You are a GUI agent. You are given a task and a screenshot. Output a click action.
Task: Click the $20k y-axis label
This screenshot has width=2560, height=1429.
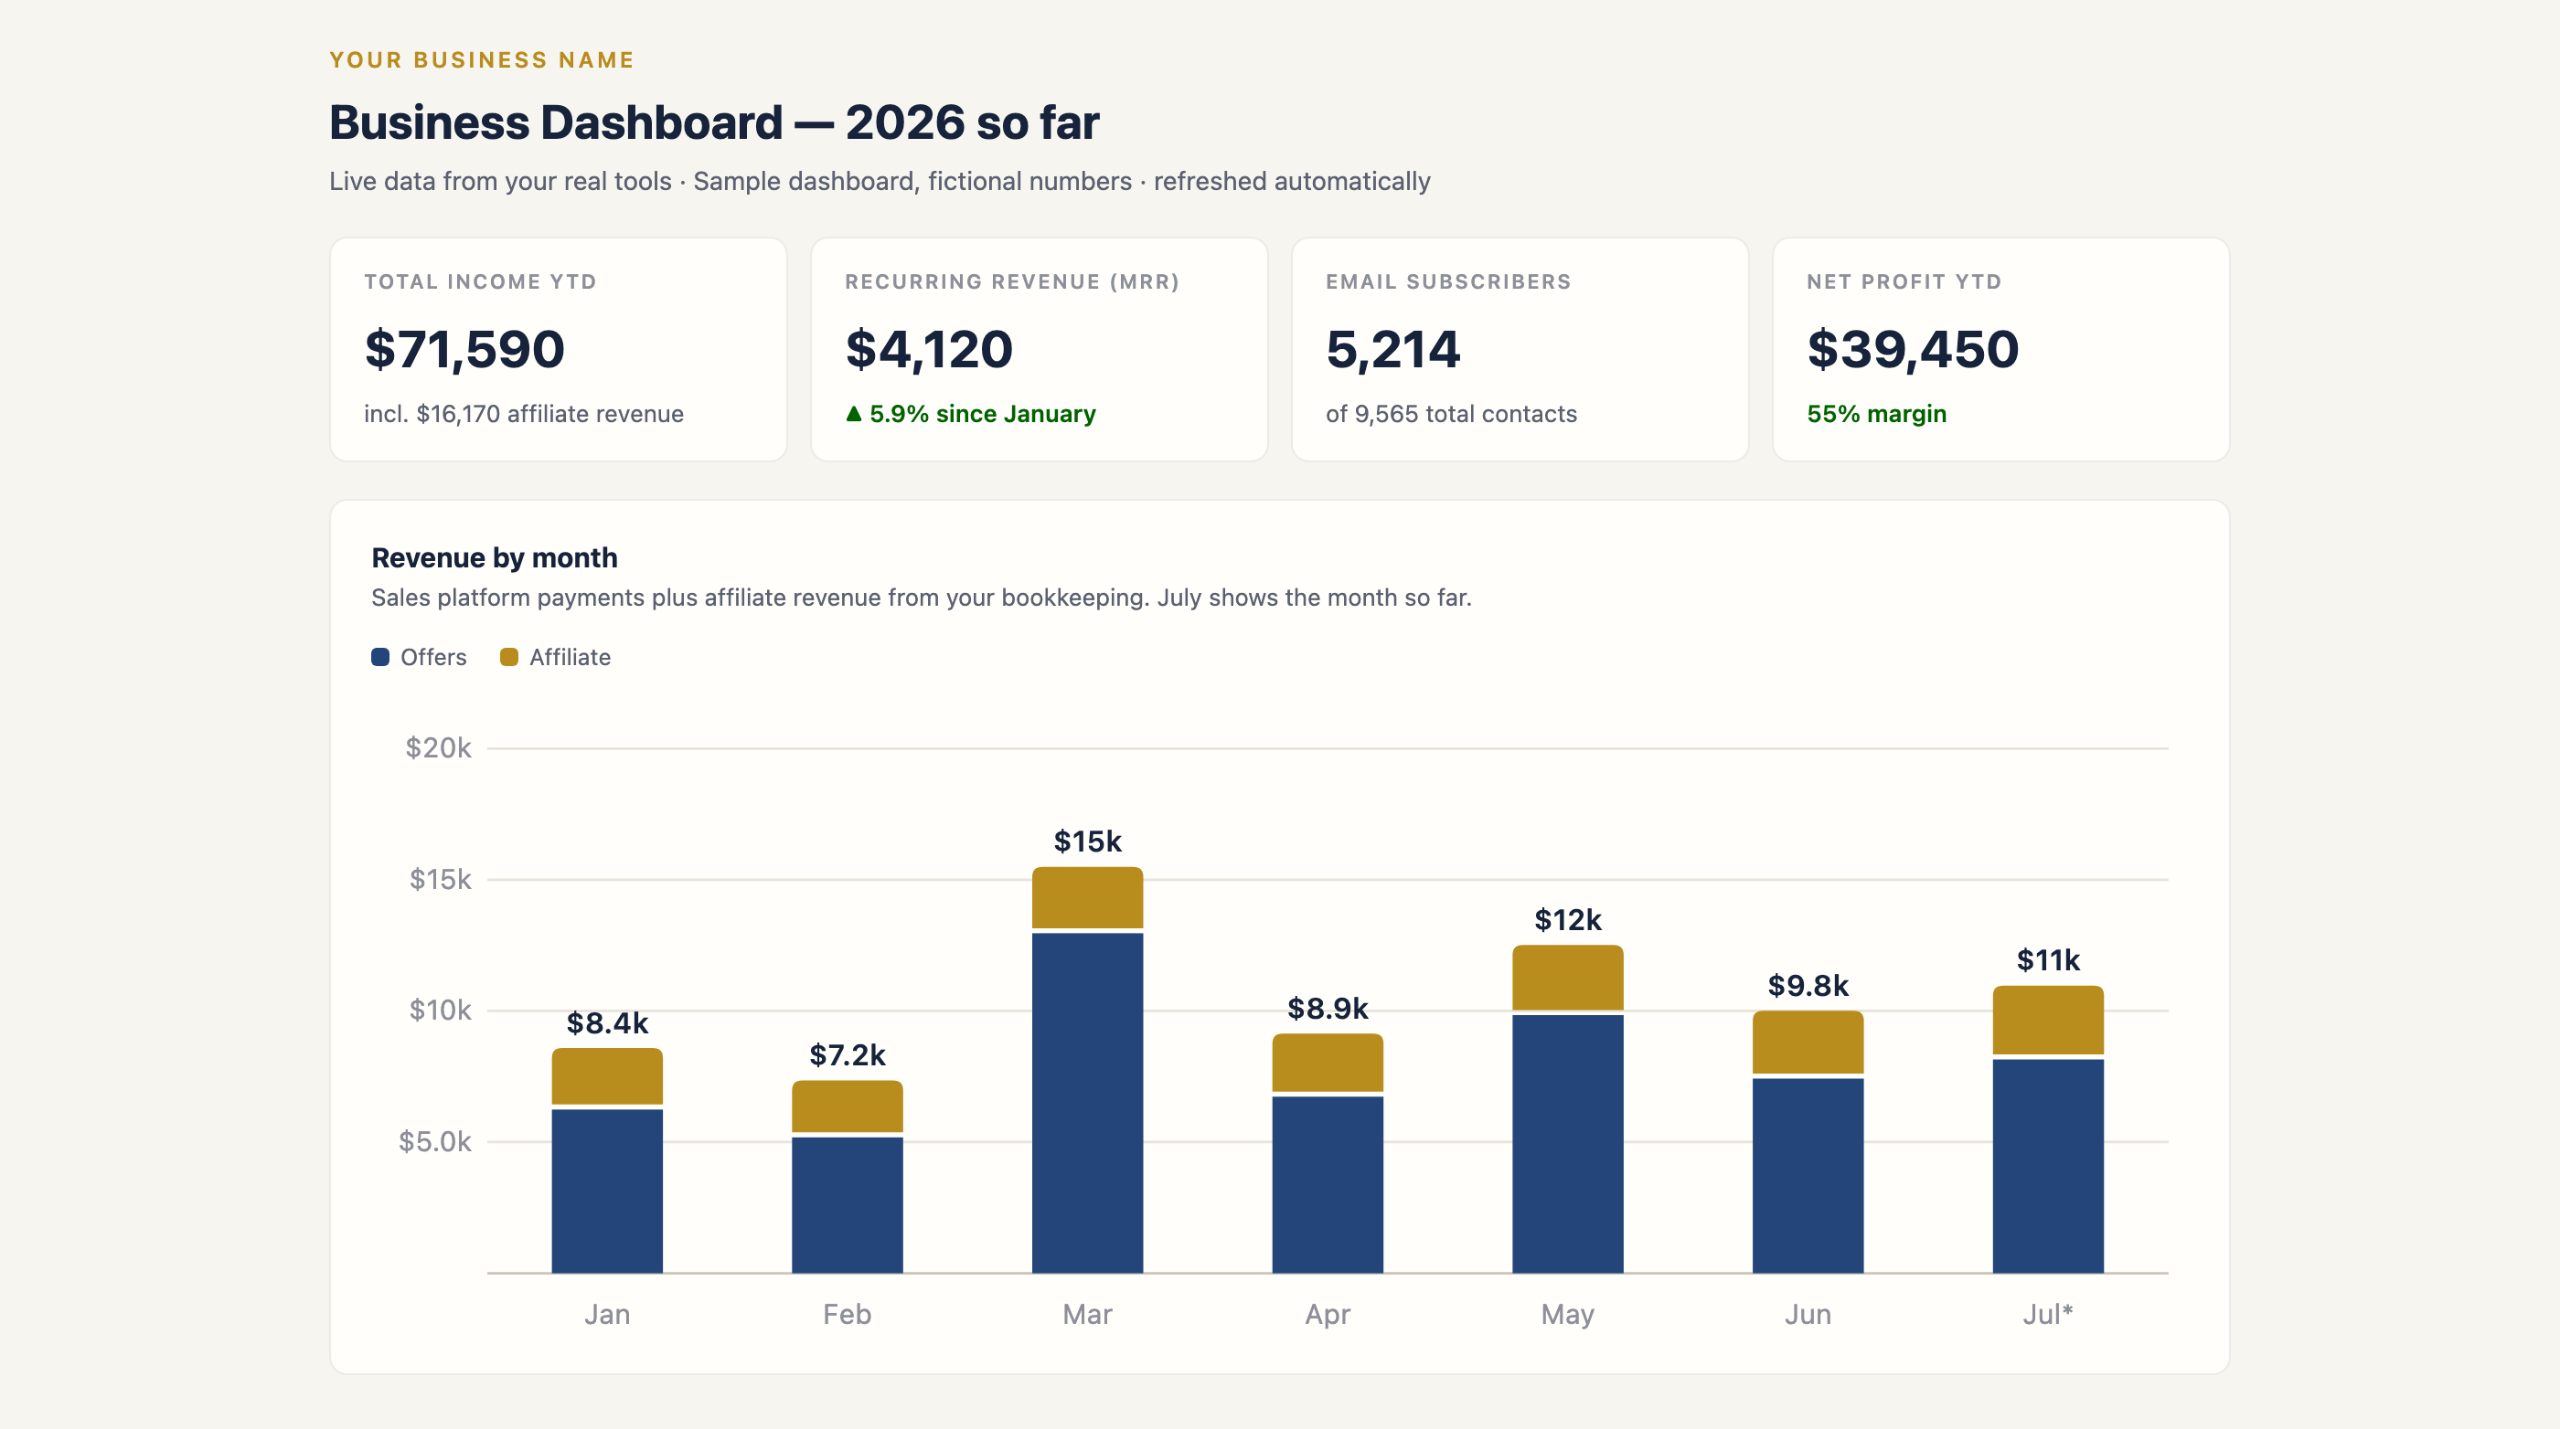coord(438,748)
